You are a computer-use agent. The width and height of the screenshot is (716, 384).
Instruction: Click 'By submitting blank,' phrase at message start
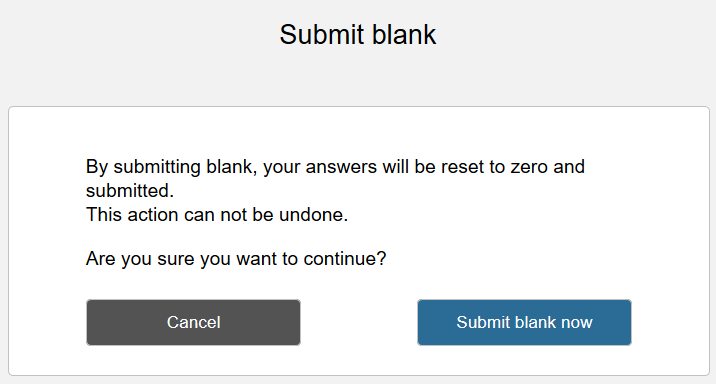point(172,167)
